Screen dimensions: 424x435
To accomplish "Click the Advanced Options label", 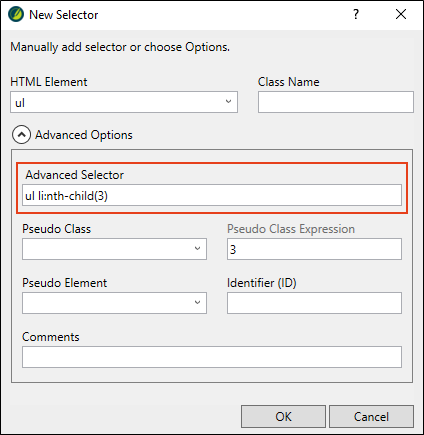I will pos(84,135).
